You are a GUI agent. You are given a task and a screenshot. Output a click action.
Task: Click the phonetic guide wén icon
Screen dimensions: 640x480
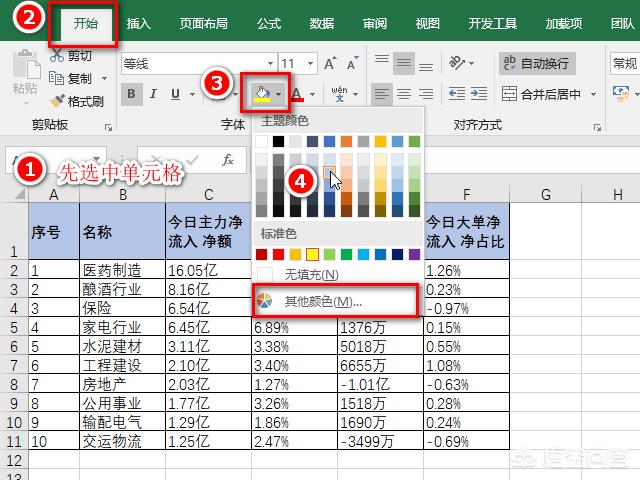click(339, 94)
